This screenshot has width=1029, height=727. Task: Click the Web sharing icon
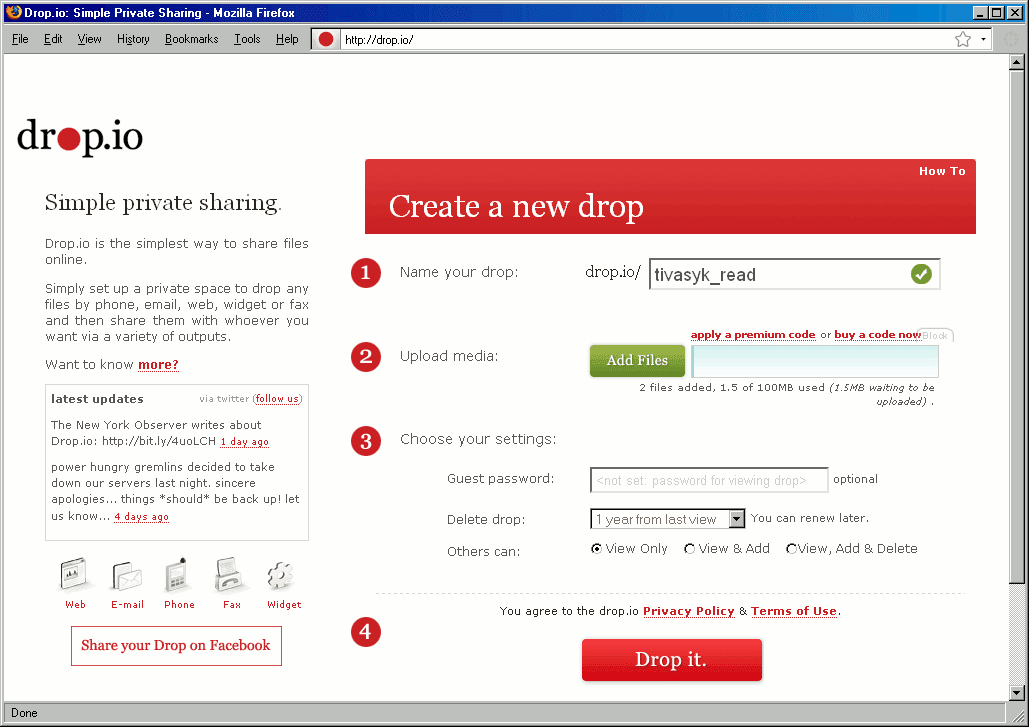[74, 574]
